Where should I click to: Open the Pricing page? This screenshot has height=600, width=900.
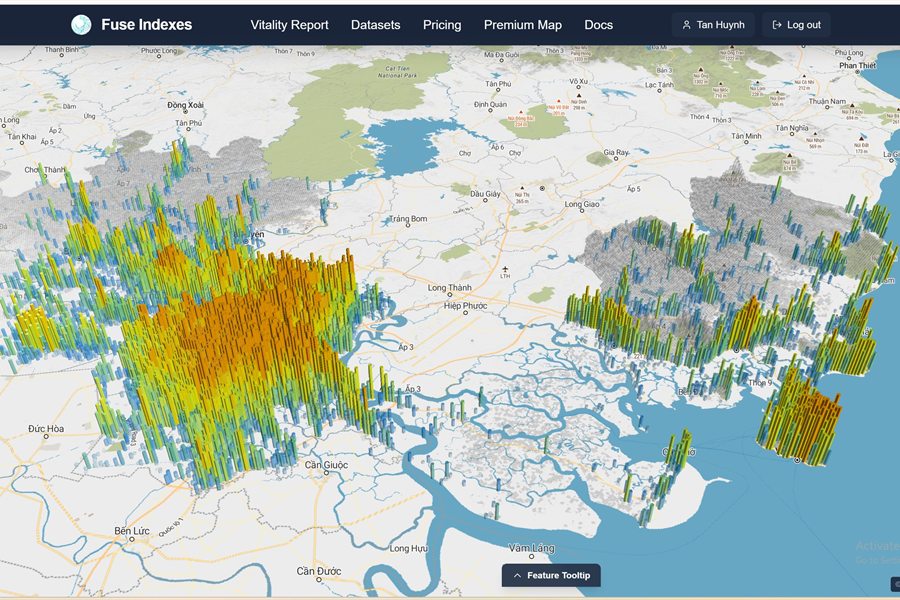(442, 25)
